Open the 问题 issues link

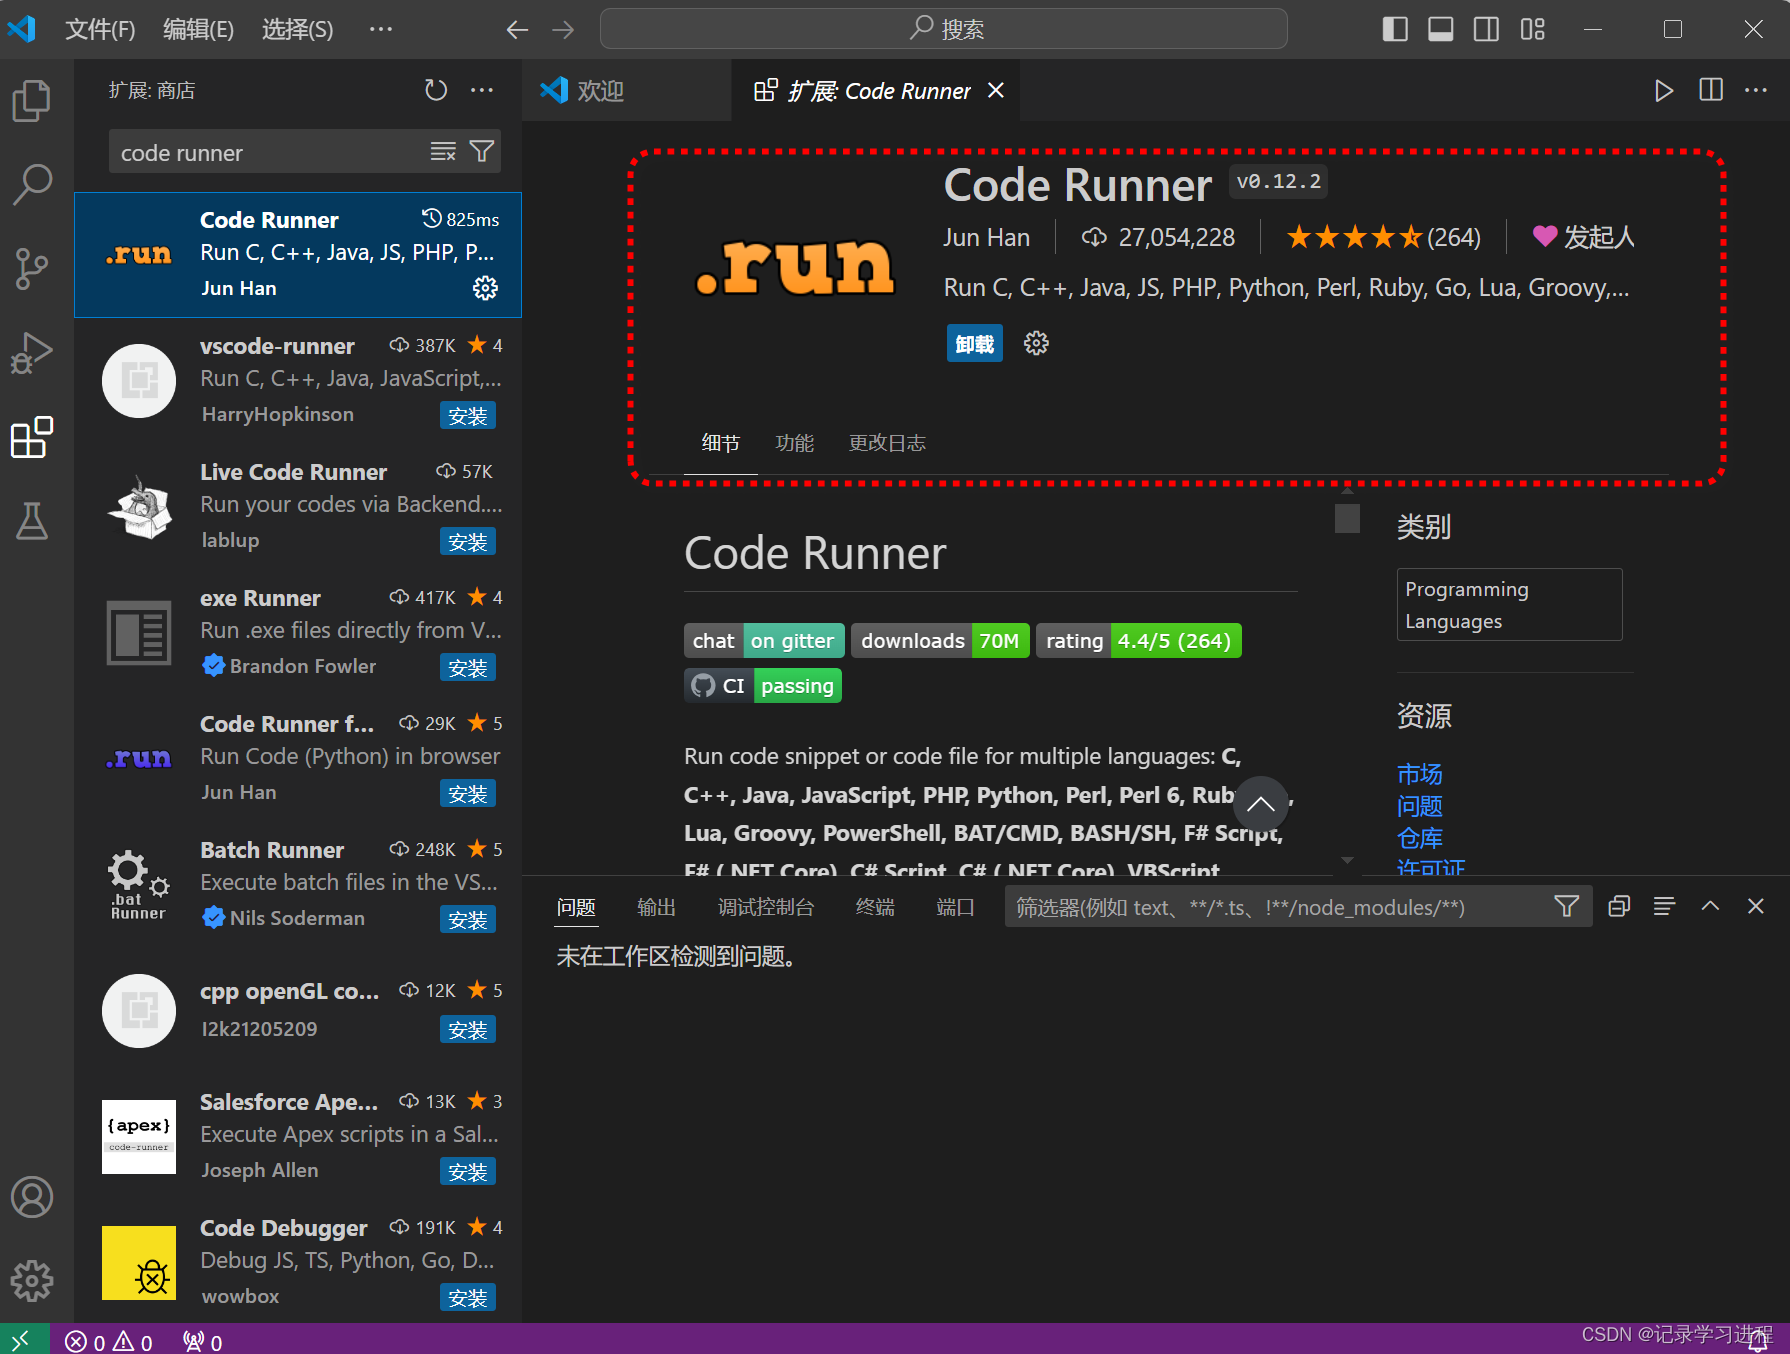[x=1419, y=806]
